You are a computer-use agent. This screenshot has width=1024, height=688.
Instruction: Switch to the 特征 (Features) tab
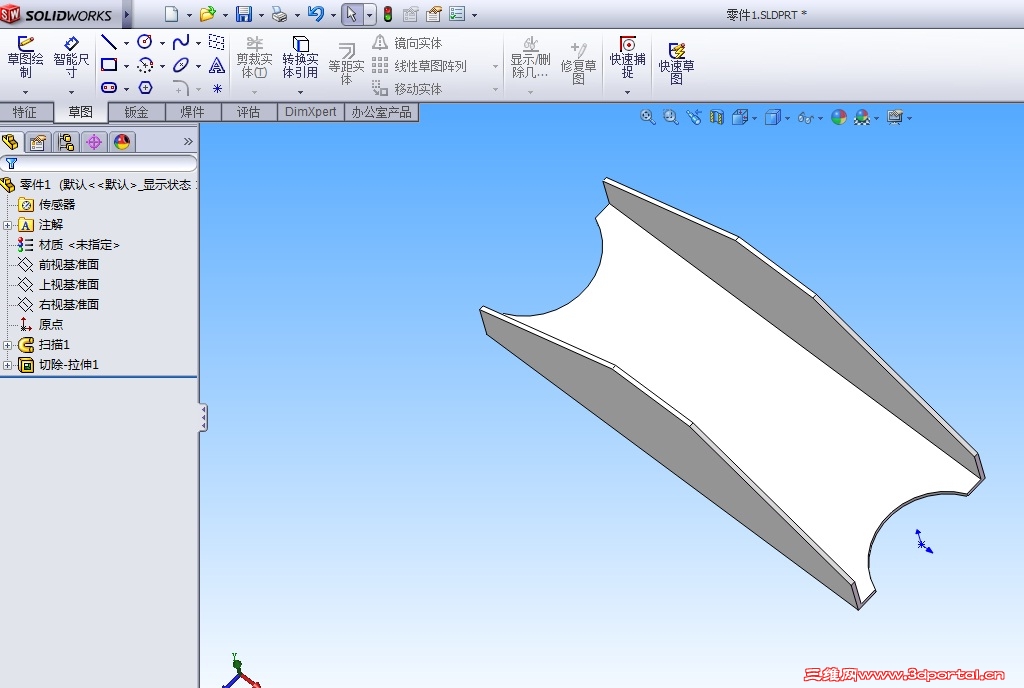click(x=25, y=112)
